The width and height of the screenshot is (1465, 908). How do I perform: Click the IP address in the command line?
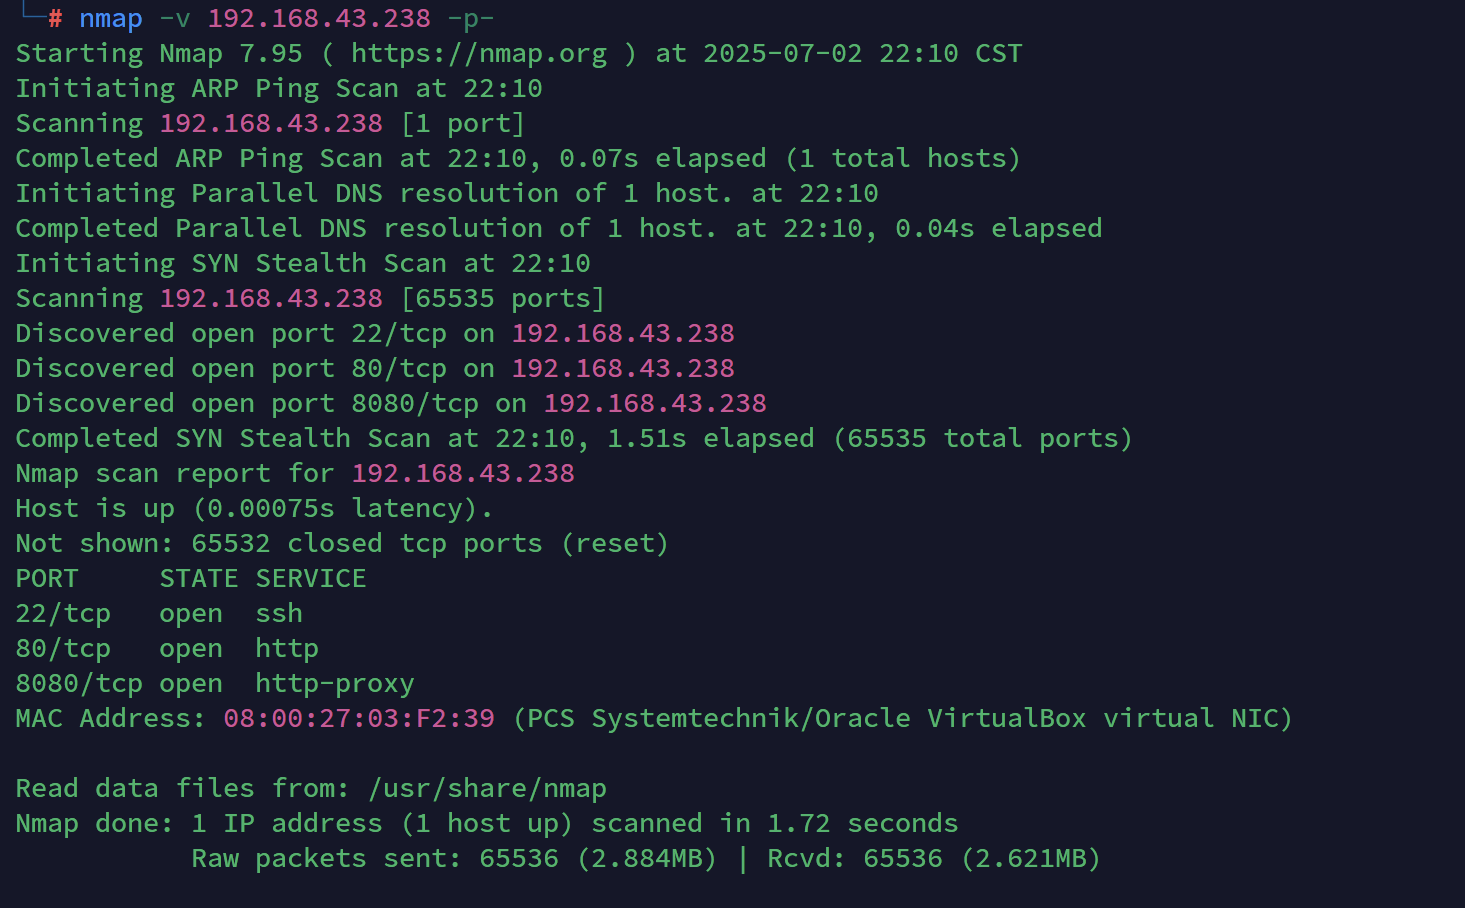pos(319,19)
